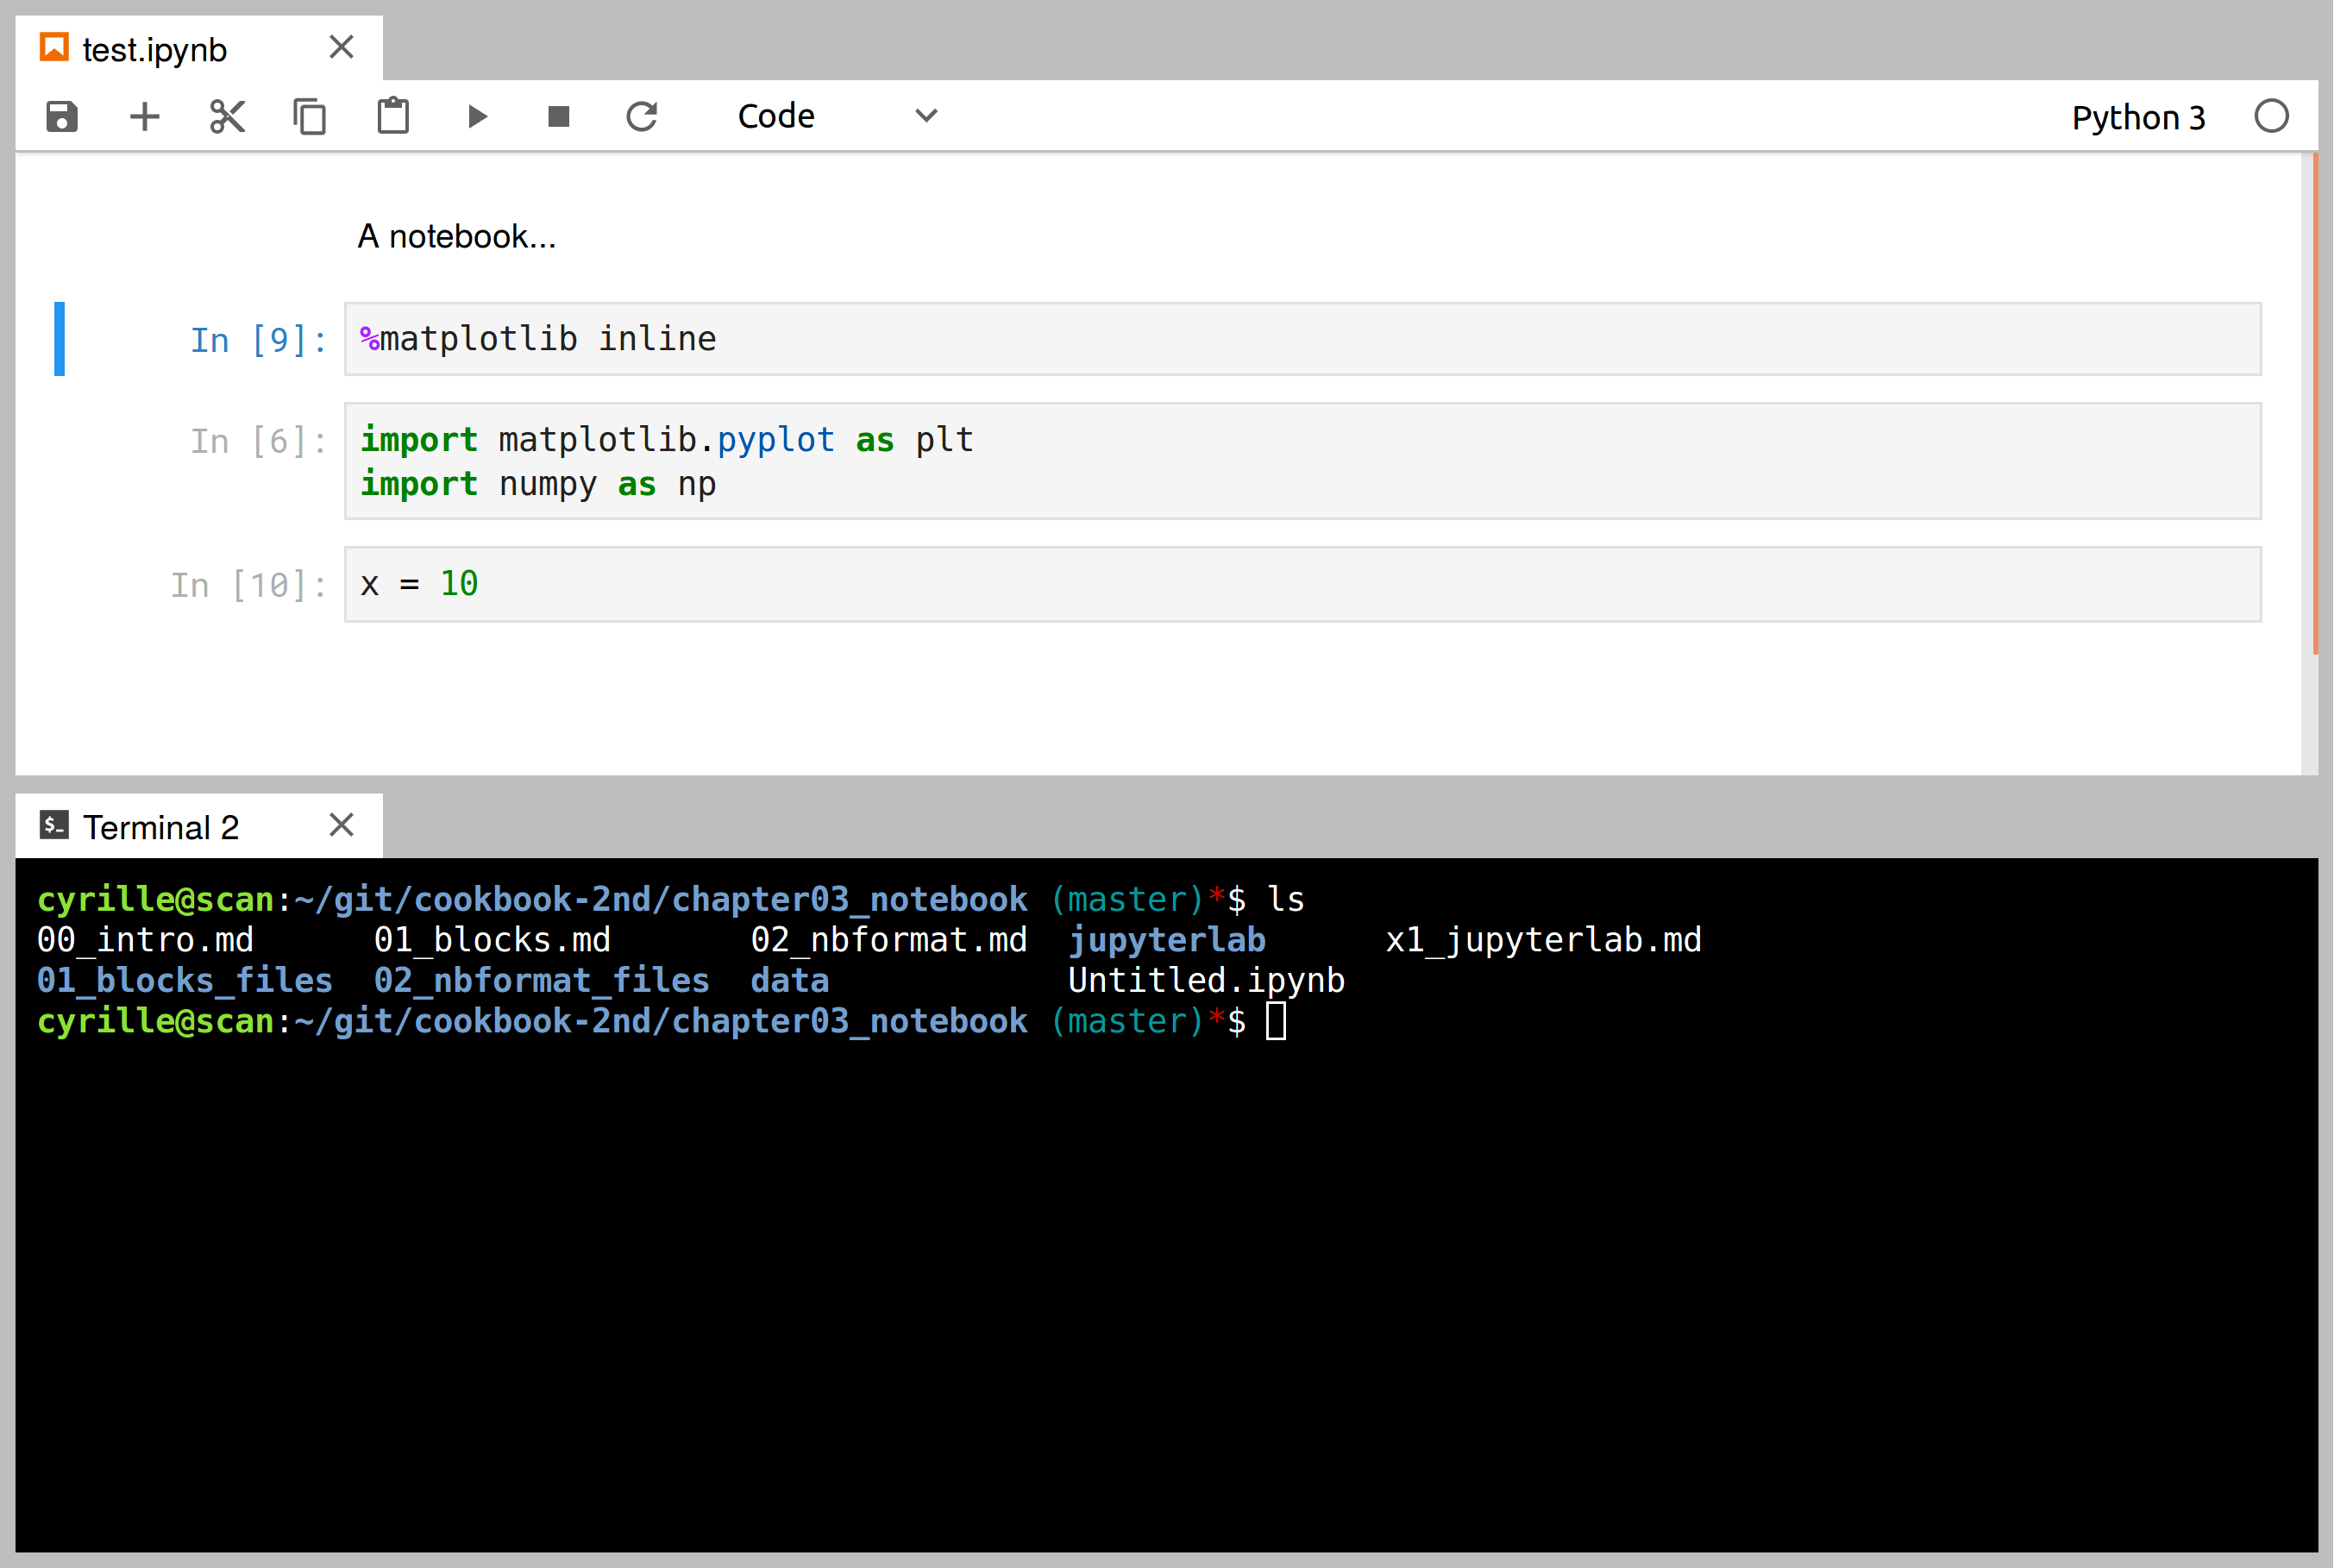Screen dimensions: 2334x1568
Task: Run the selected cell
Action: tap(477, 116)
